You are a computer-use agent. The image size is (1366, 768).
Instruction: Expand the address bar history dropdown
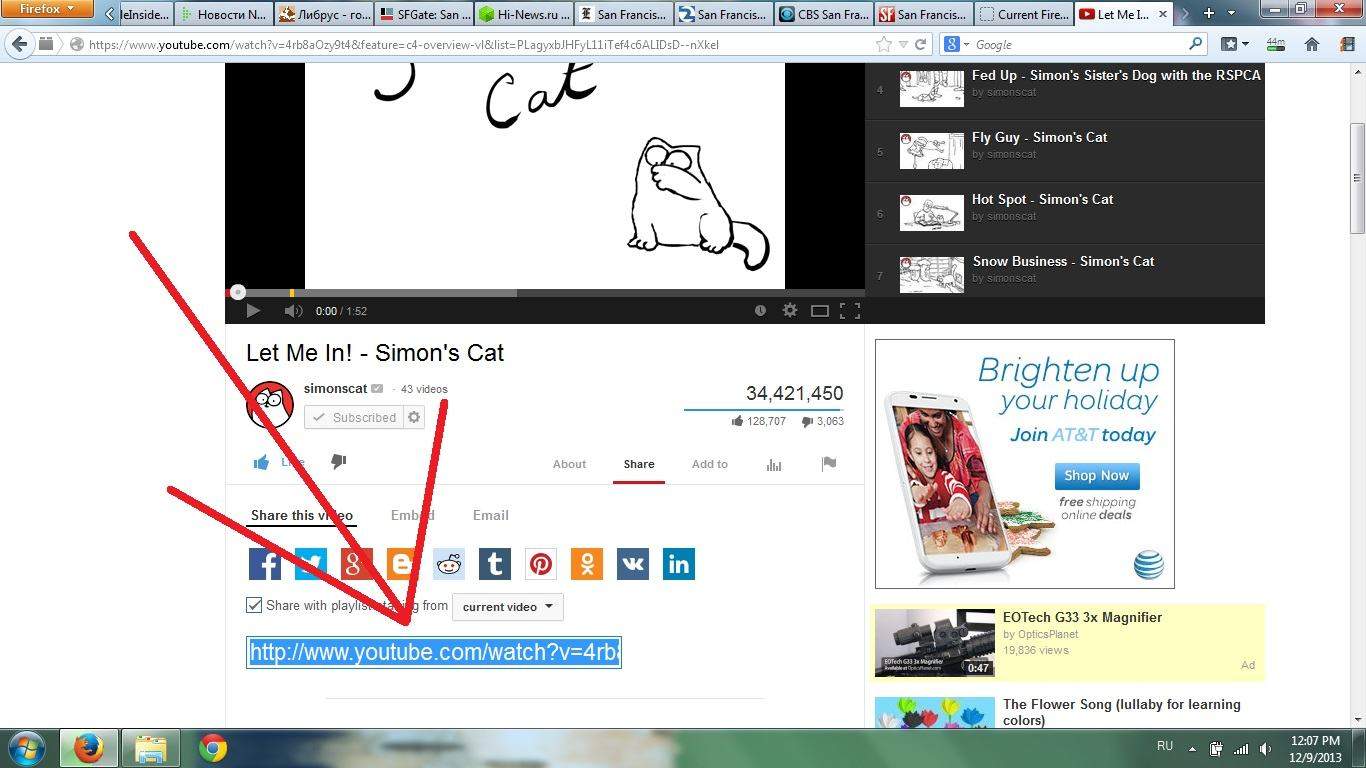point(904,44)
